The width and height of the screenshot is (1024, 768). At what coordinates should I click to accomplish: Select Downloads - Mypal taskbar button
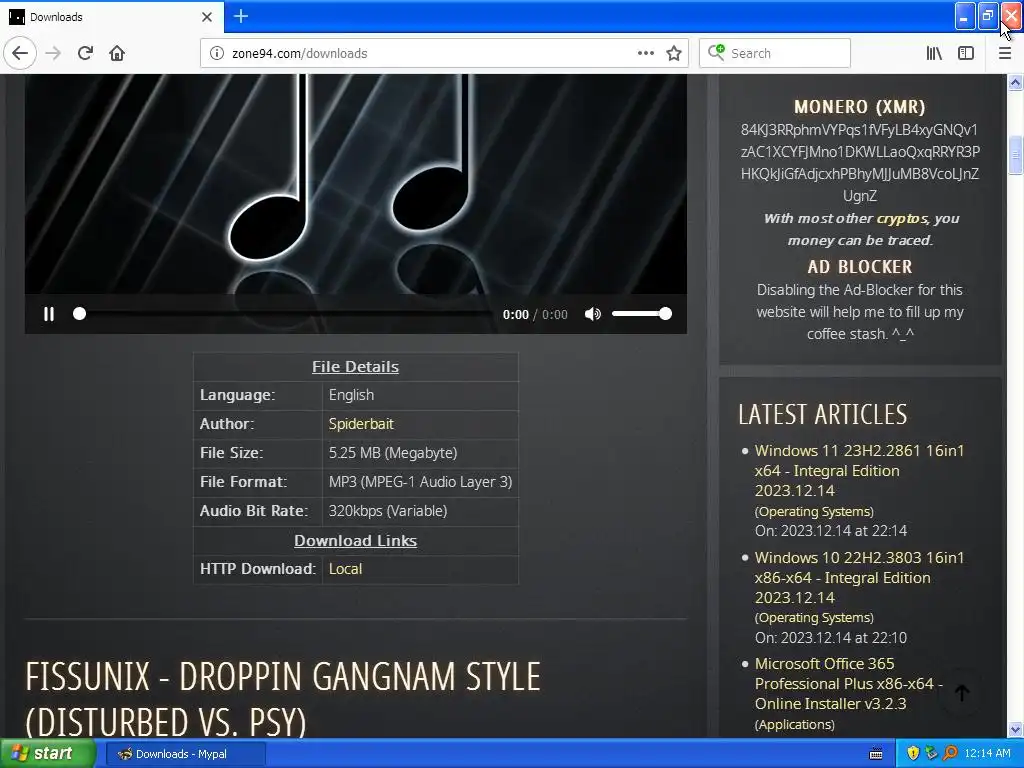185,754
